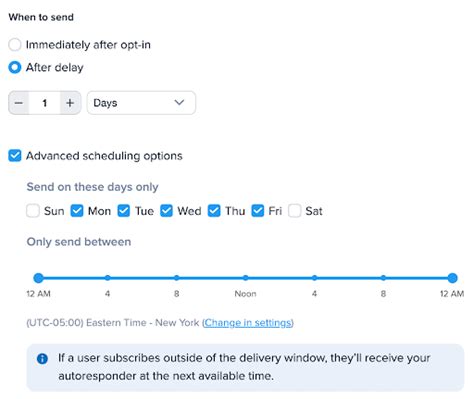Click the left 12 AM slider handle
The width and height of the screenshot is (474, 399).
(x=39, y=278)
